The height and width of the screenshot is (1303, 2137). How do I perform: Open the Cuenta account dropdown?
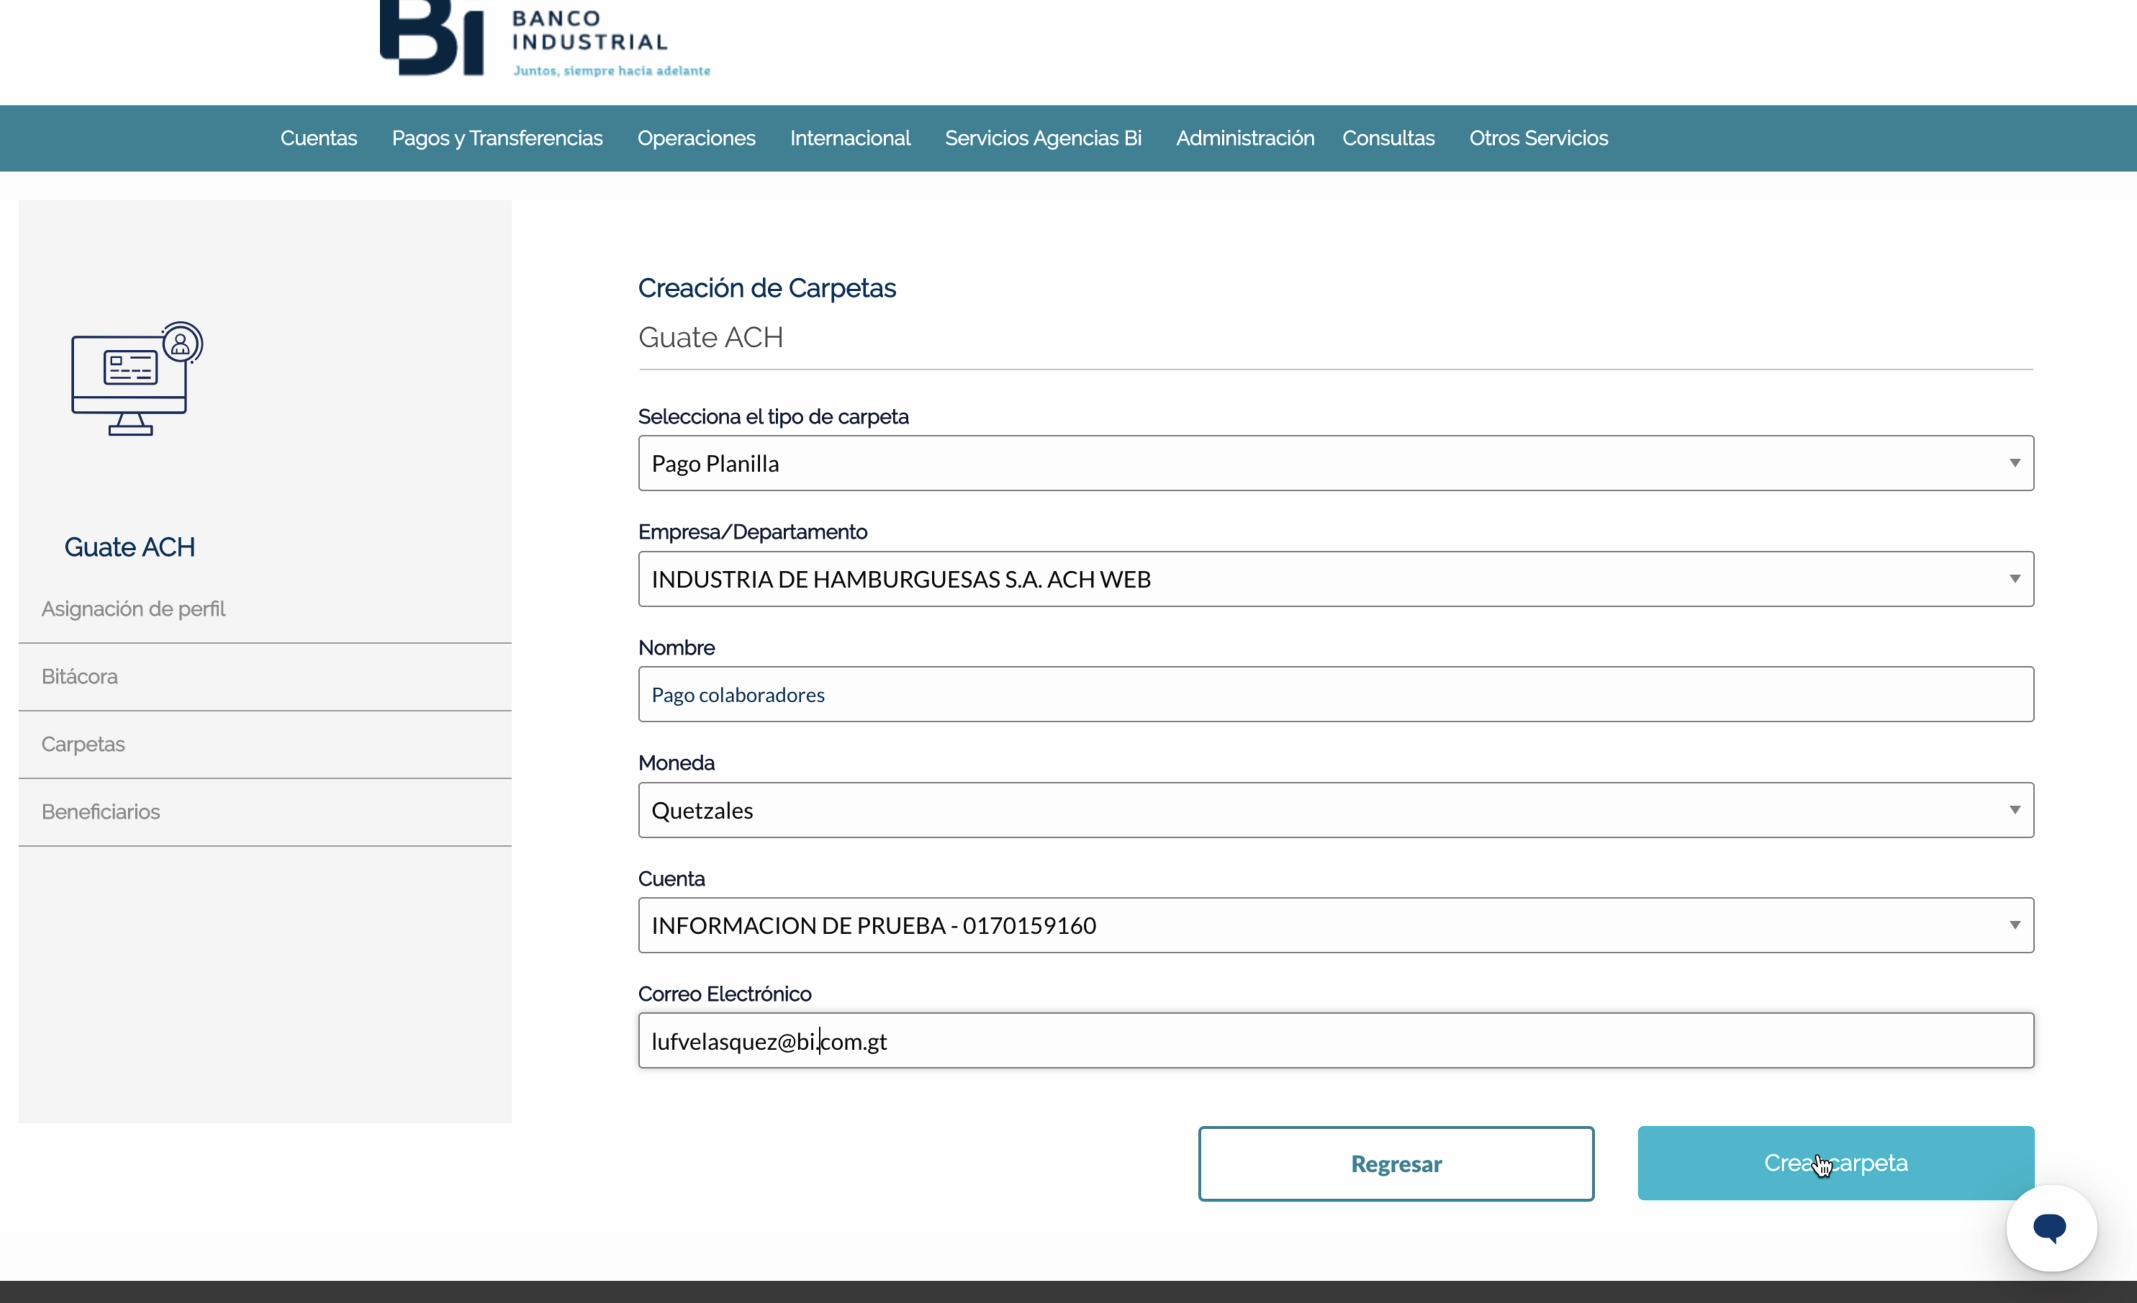tap(1335, 925)
